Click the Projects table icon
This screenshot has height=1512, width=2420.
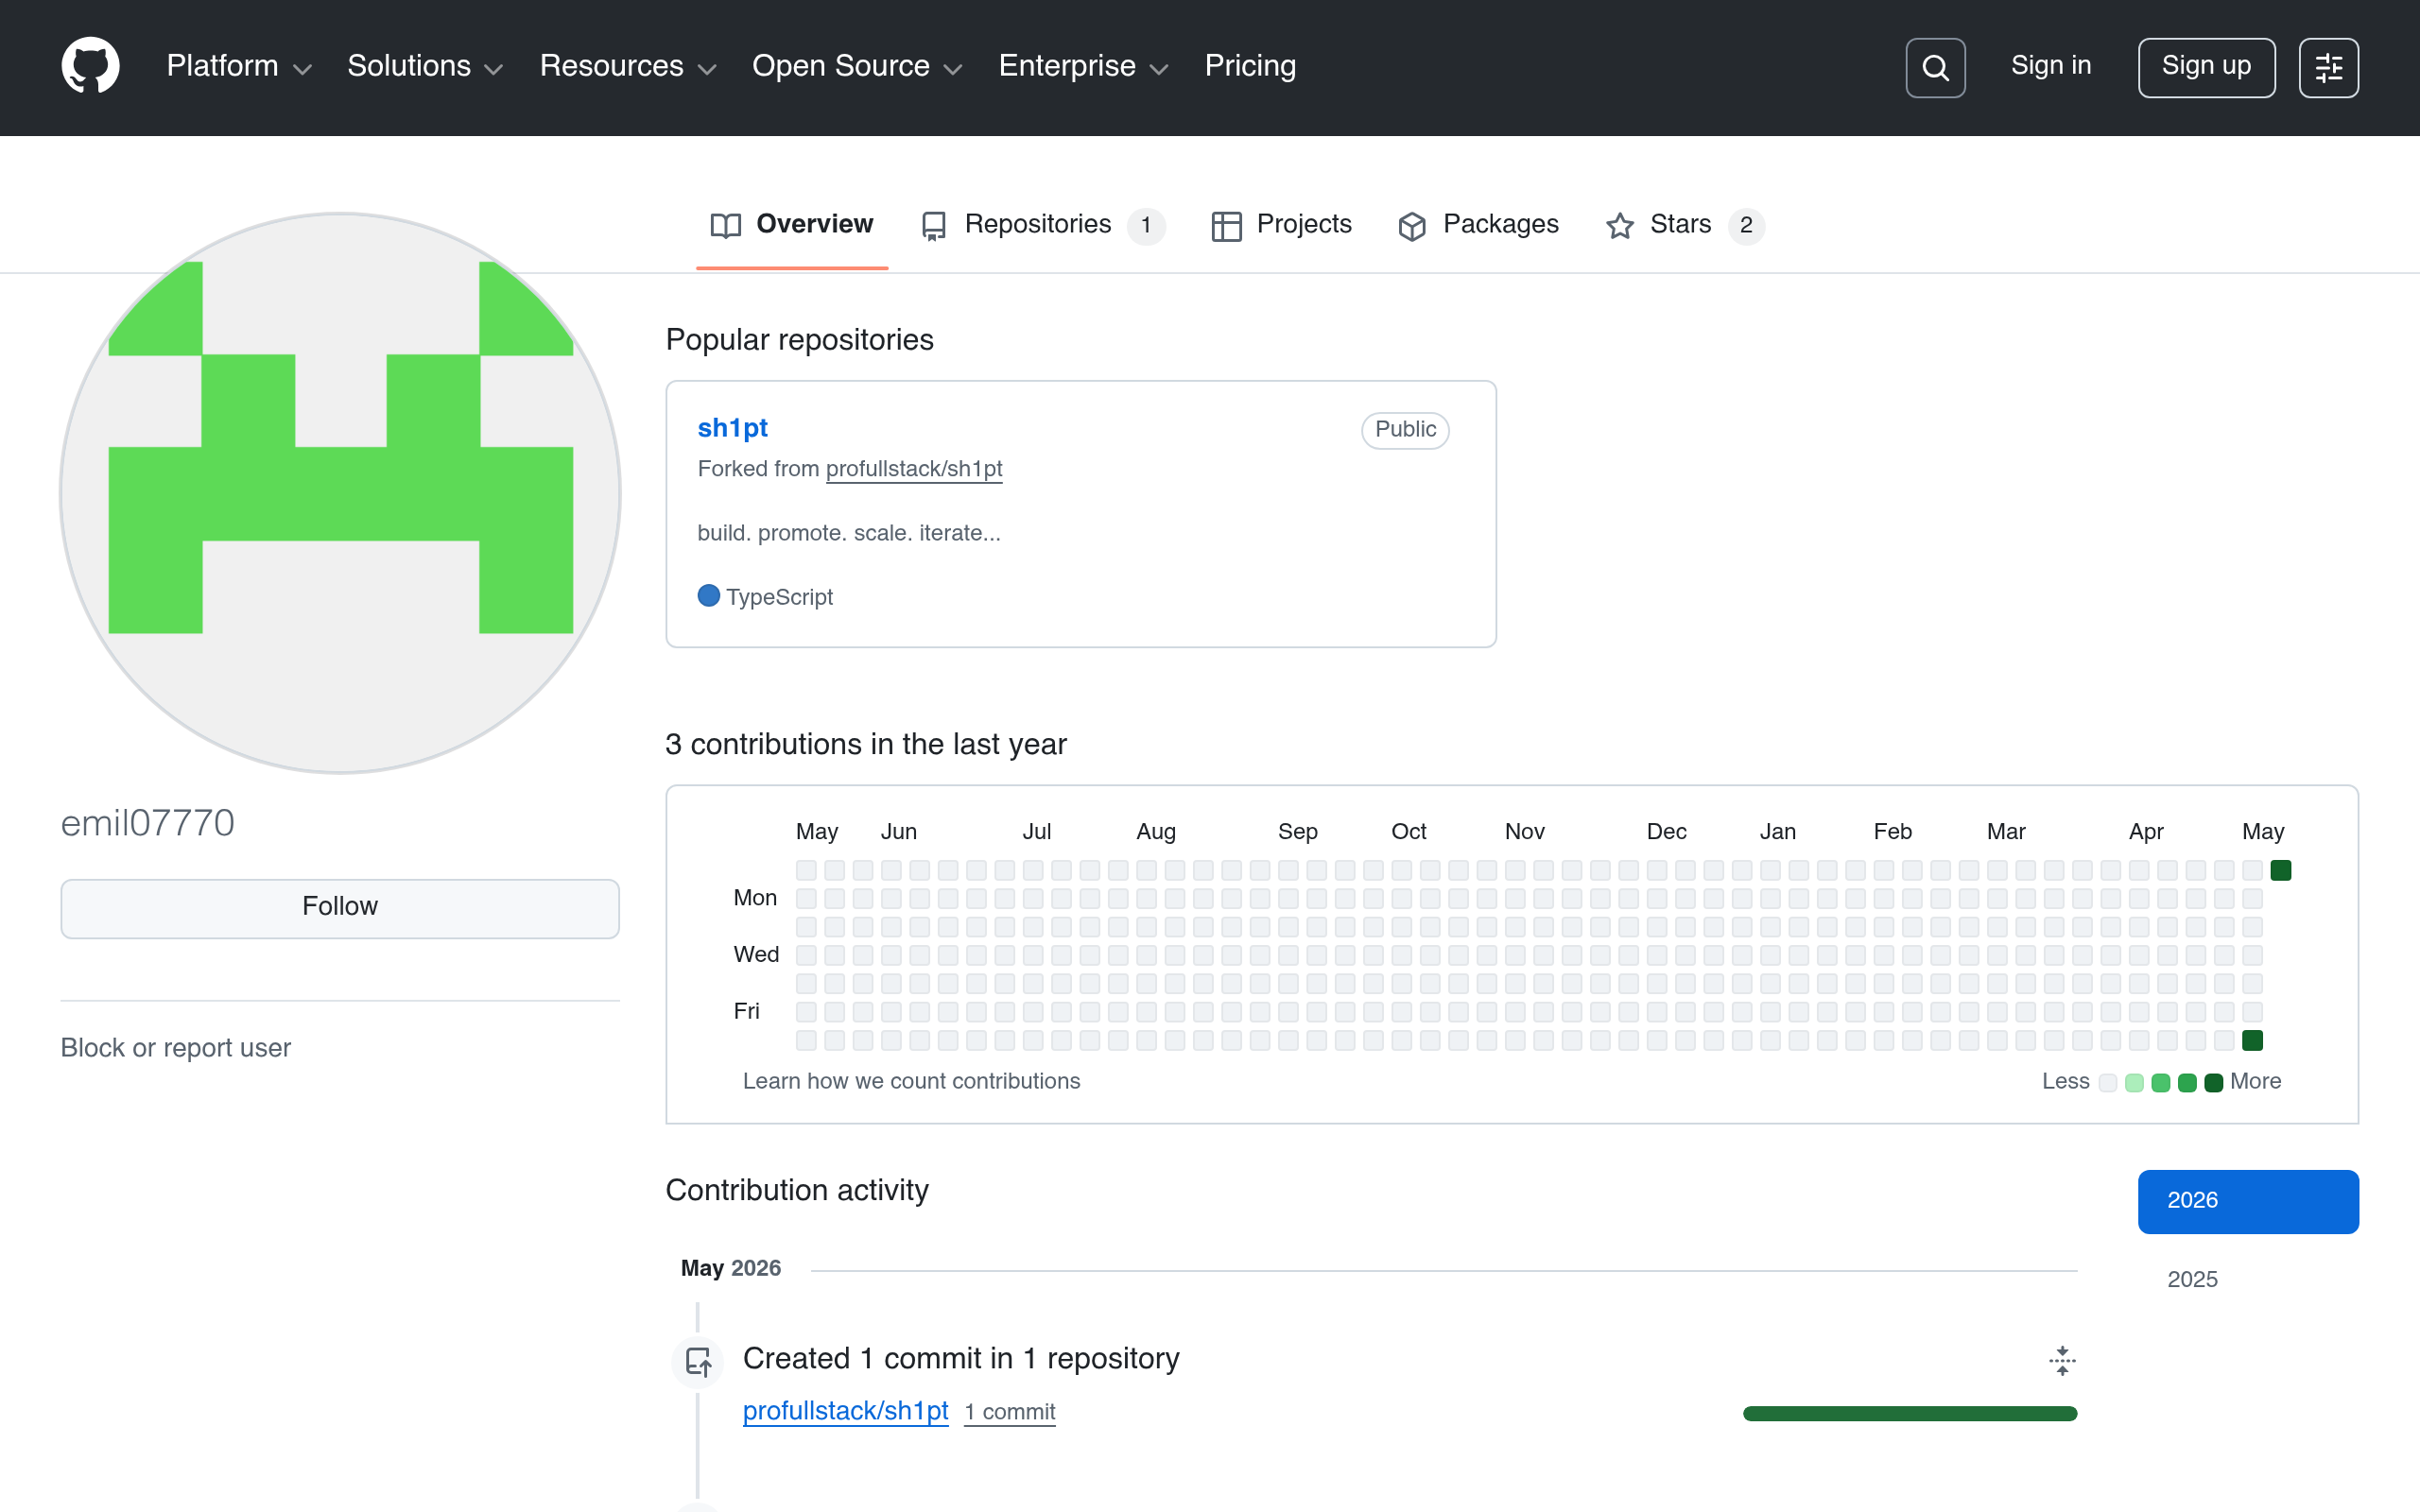[1226, 226]
